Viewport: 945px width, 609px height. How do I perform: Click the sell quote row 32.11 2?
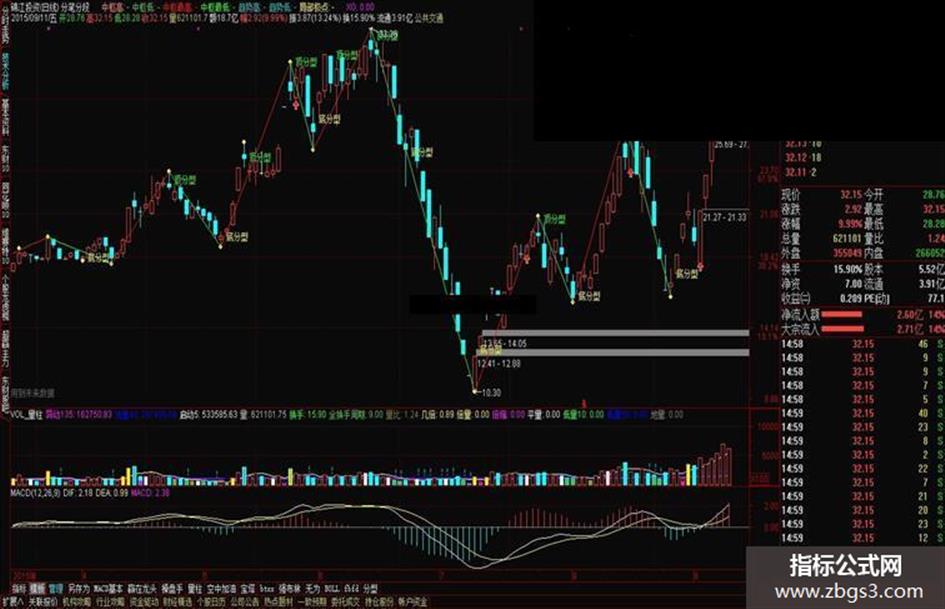tap(801, 172)
